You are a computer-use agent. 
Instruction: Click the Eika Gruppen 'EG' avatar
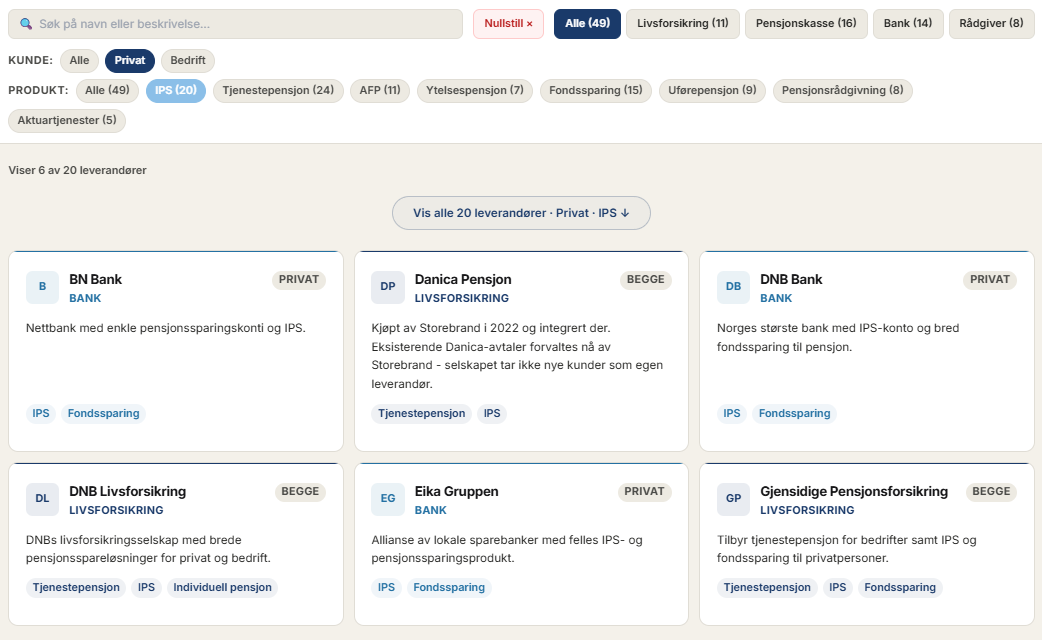pos(388,499)
